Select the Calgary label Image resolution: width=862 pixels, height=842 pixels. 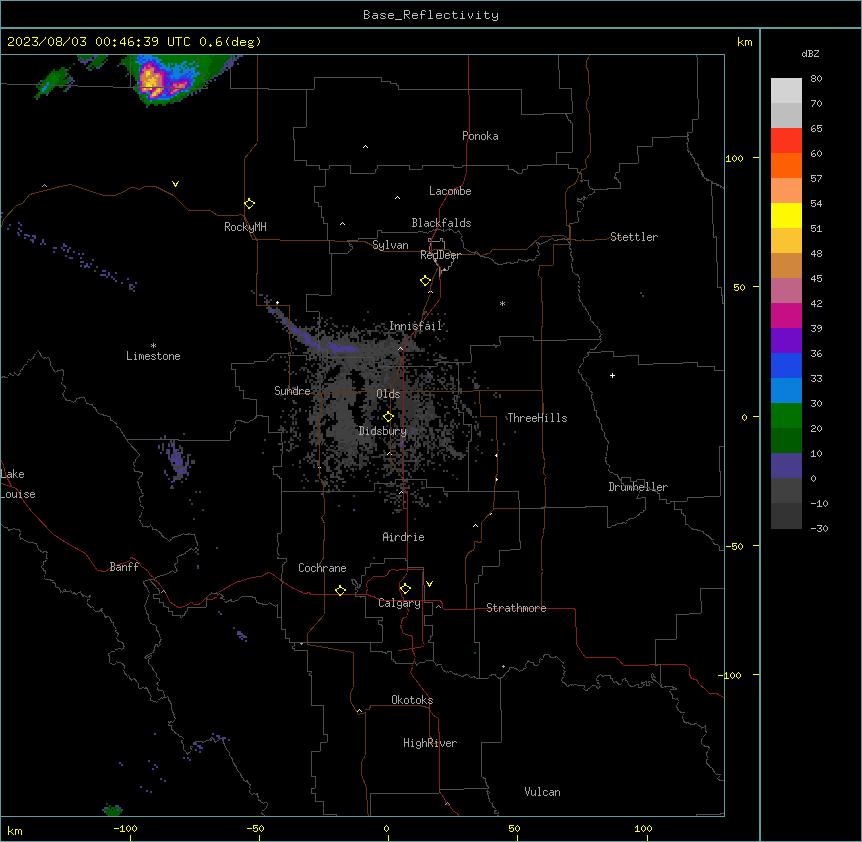pyautogui.click(x=399, y=603)
